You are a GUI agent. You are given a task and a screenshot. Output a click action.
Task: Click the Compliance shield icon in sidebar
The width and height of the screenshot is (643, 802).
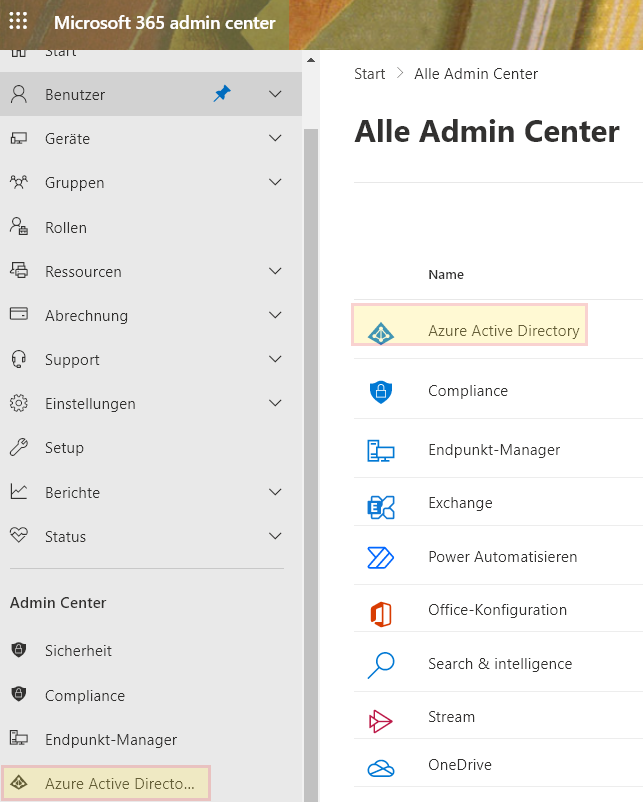click(x=19, y=695)
